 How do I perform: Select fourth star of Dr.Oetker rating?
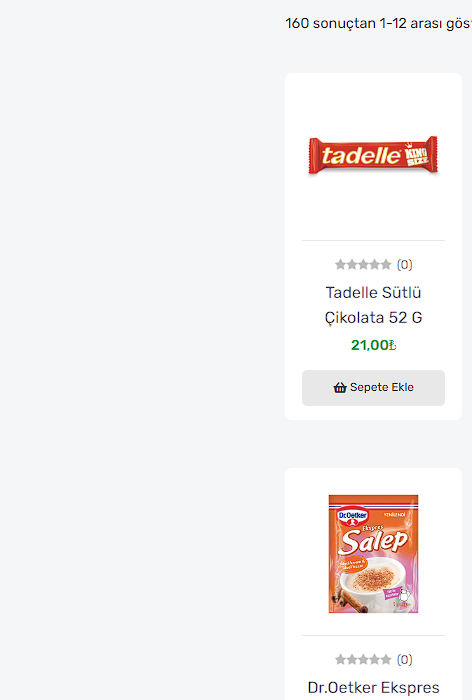[375, 659]
